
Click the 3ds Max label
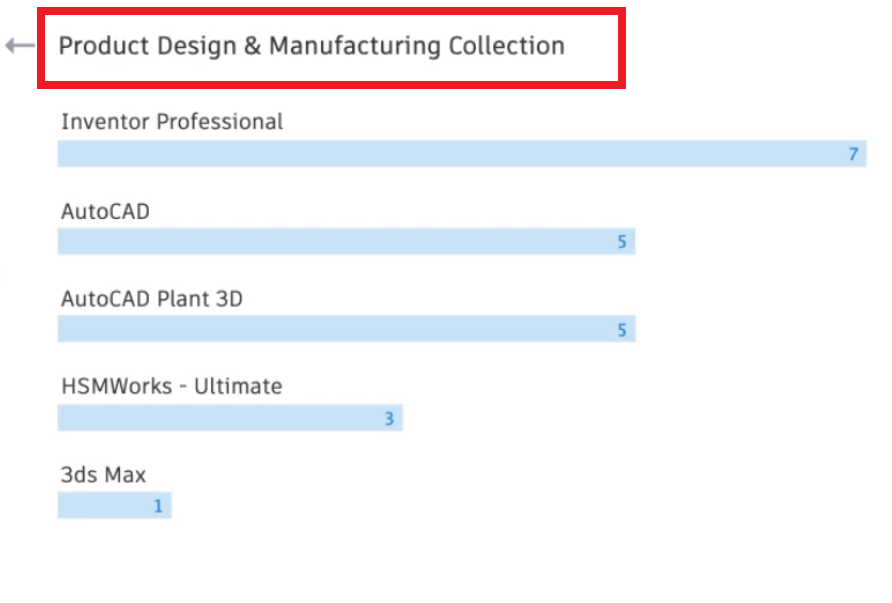(103, 475)
